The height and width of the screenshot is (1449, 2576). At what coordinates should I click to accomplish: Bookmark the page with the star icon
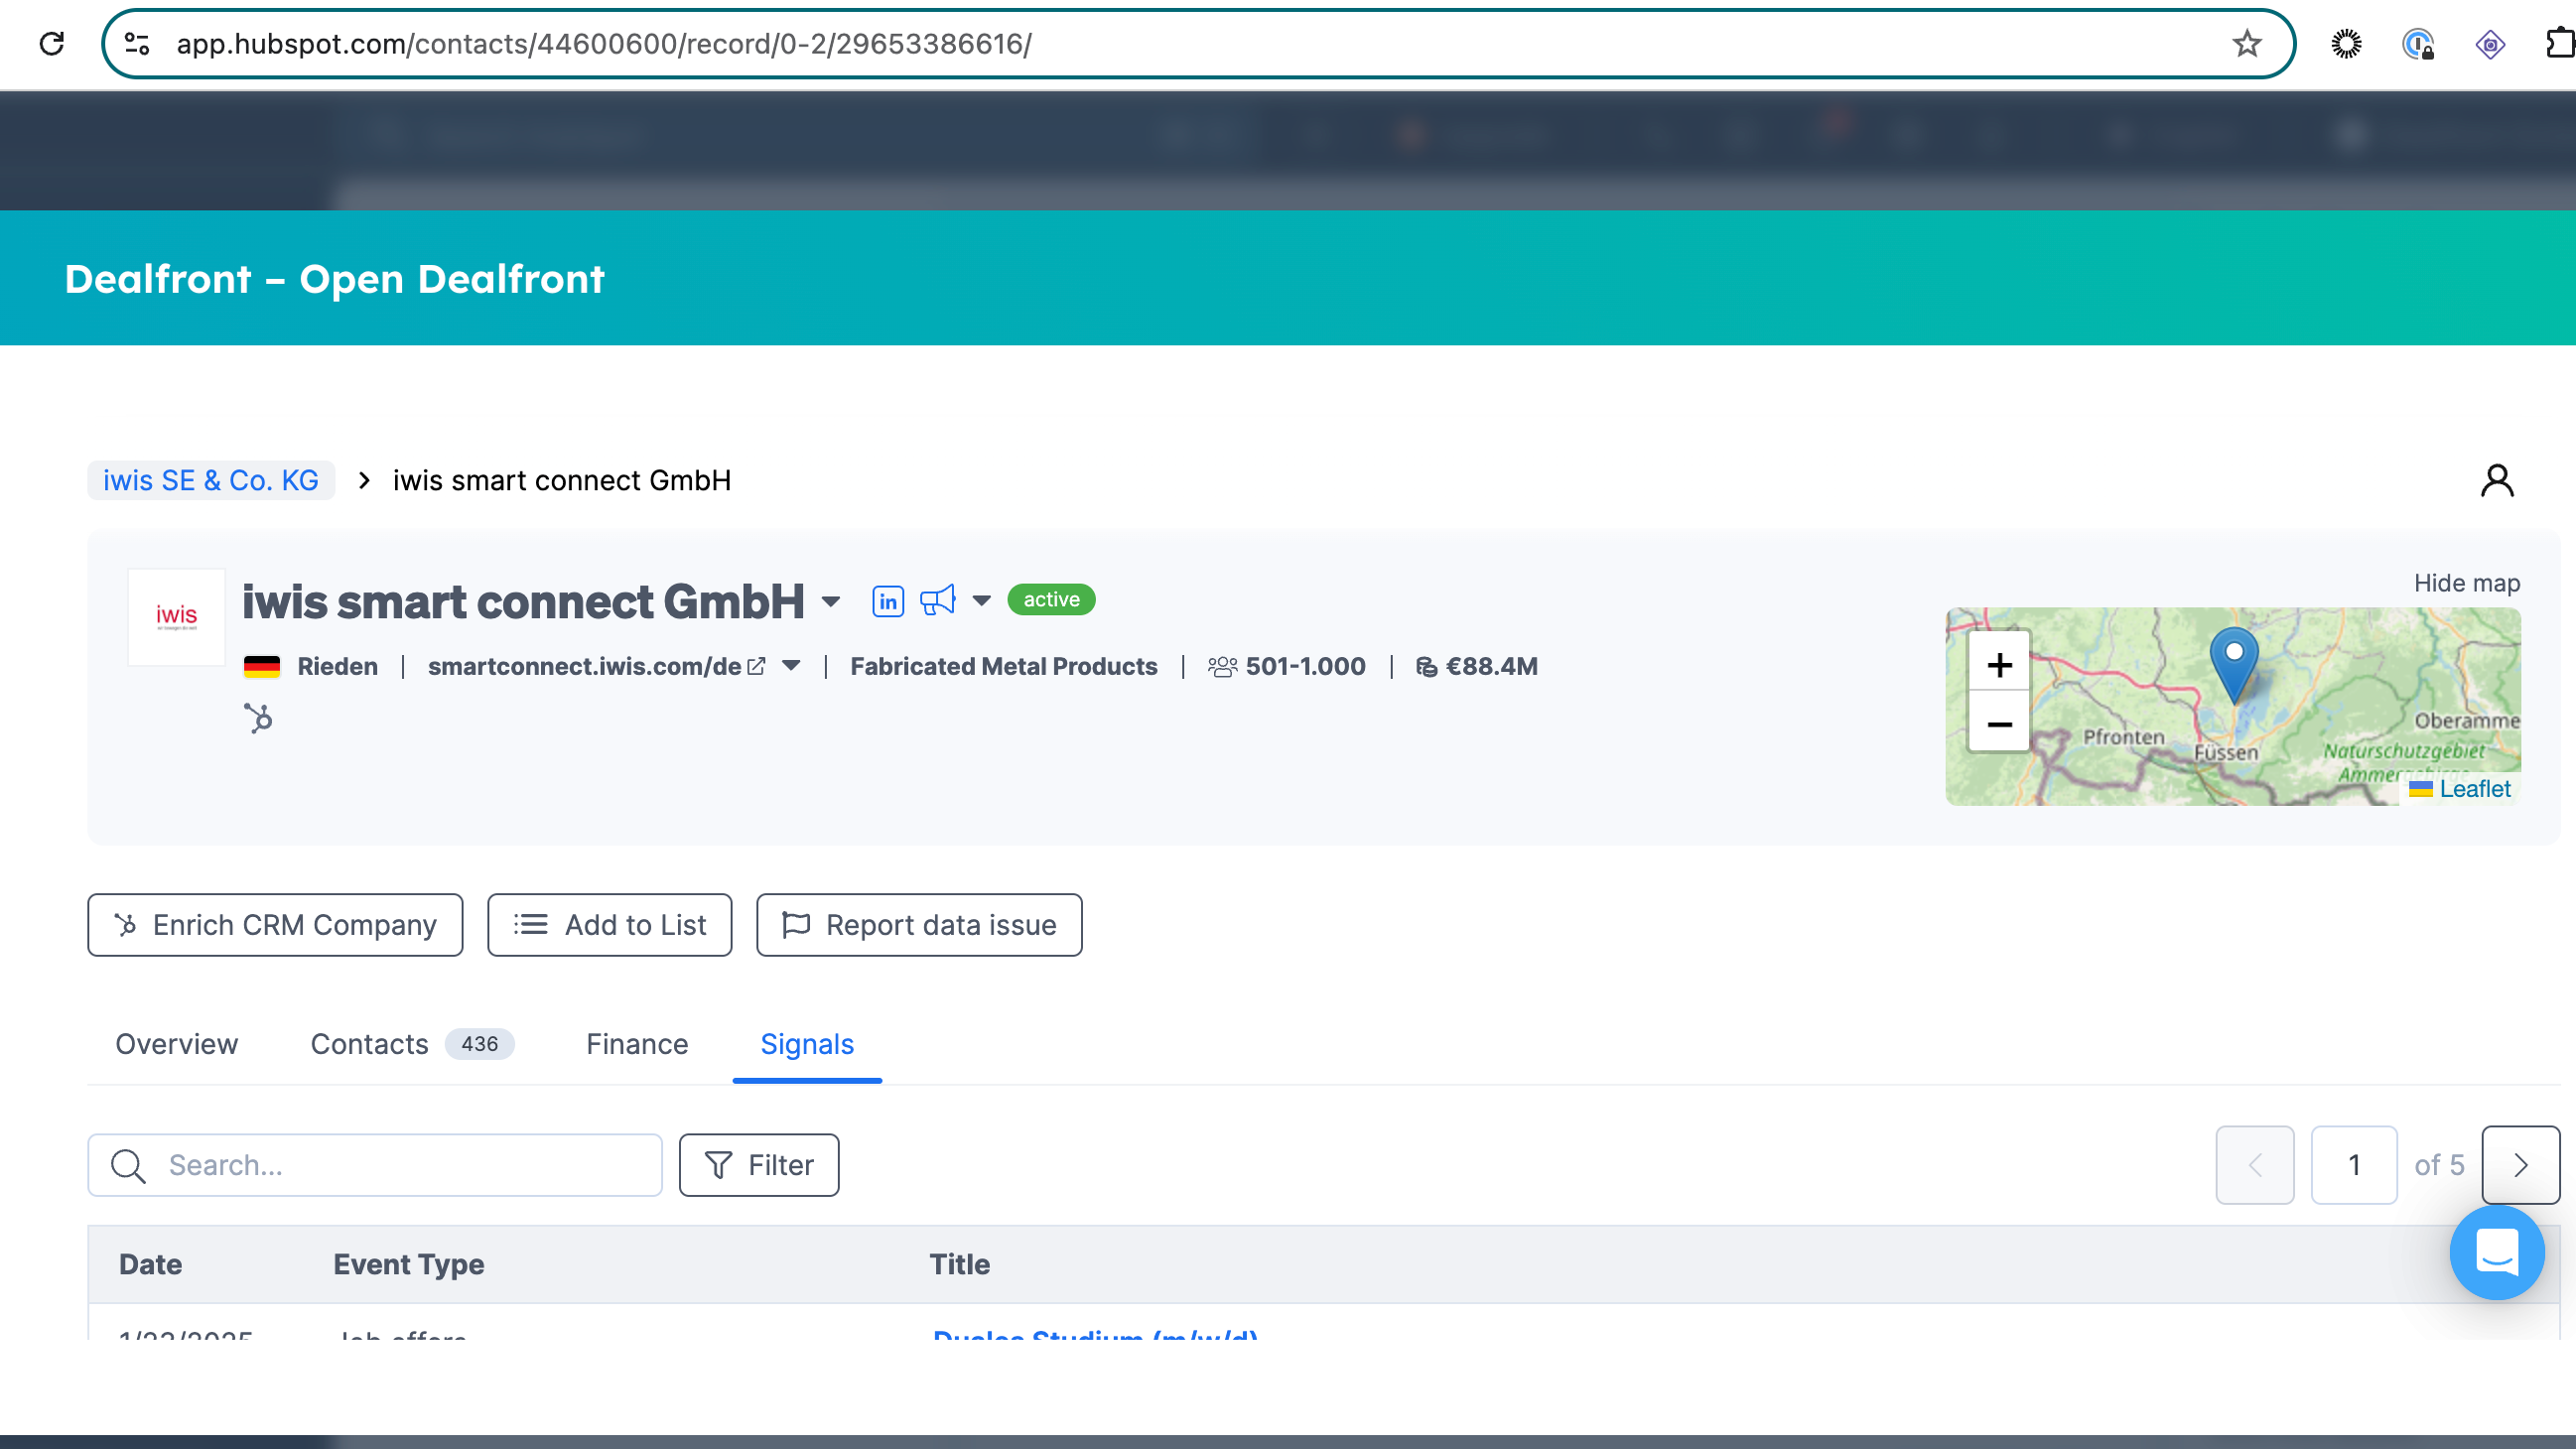pos(2245,43)
